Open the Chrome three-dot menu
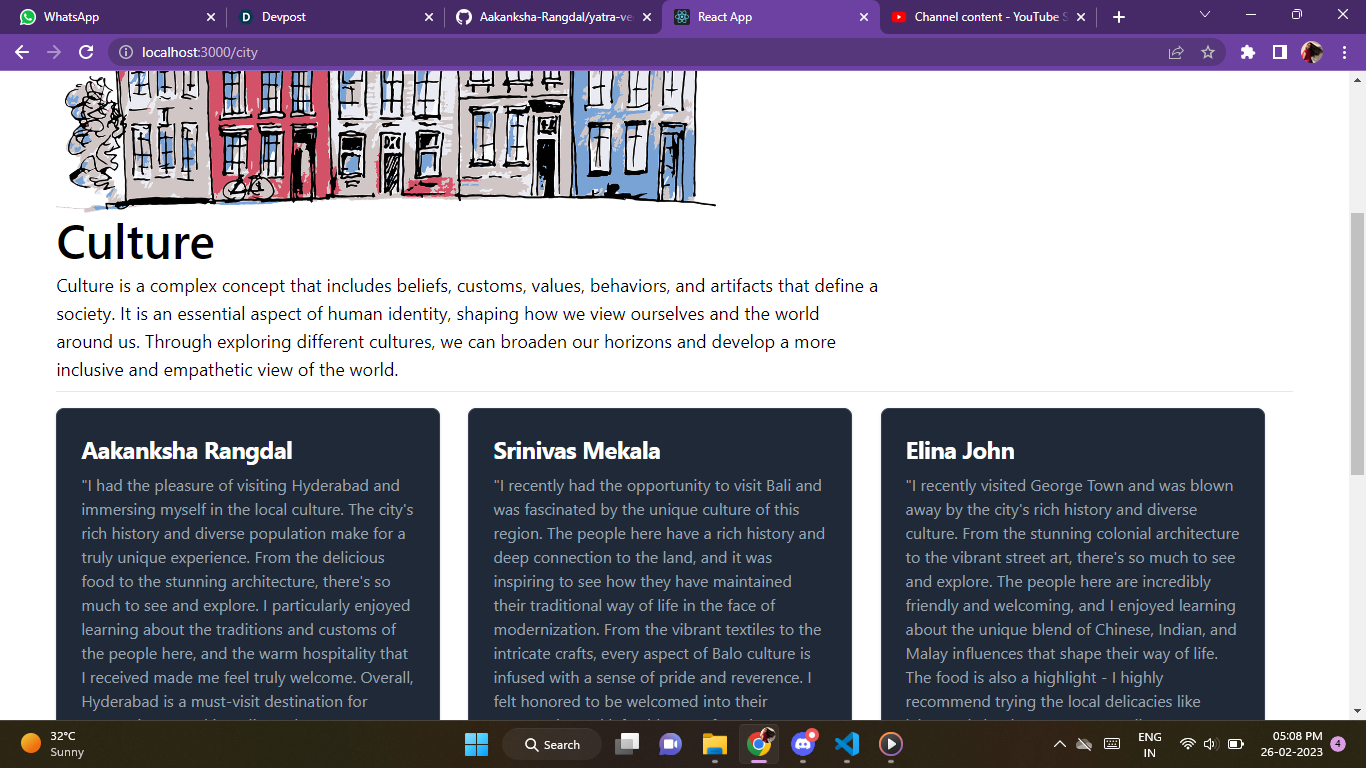 [1344, 52]
